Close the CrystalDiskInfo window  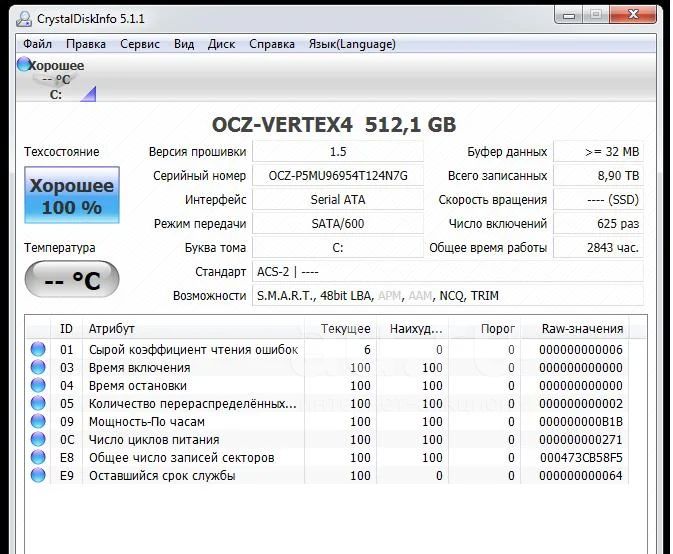tap(633, 15)
